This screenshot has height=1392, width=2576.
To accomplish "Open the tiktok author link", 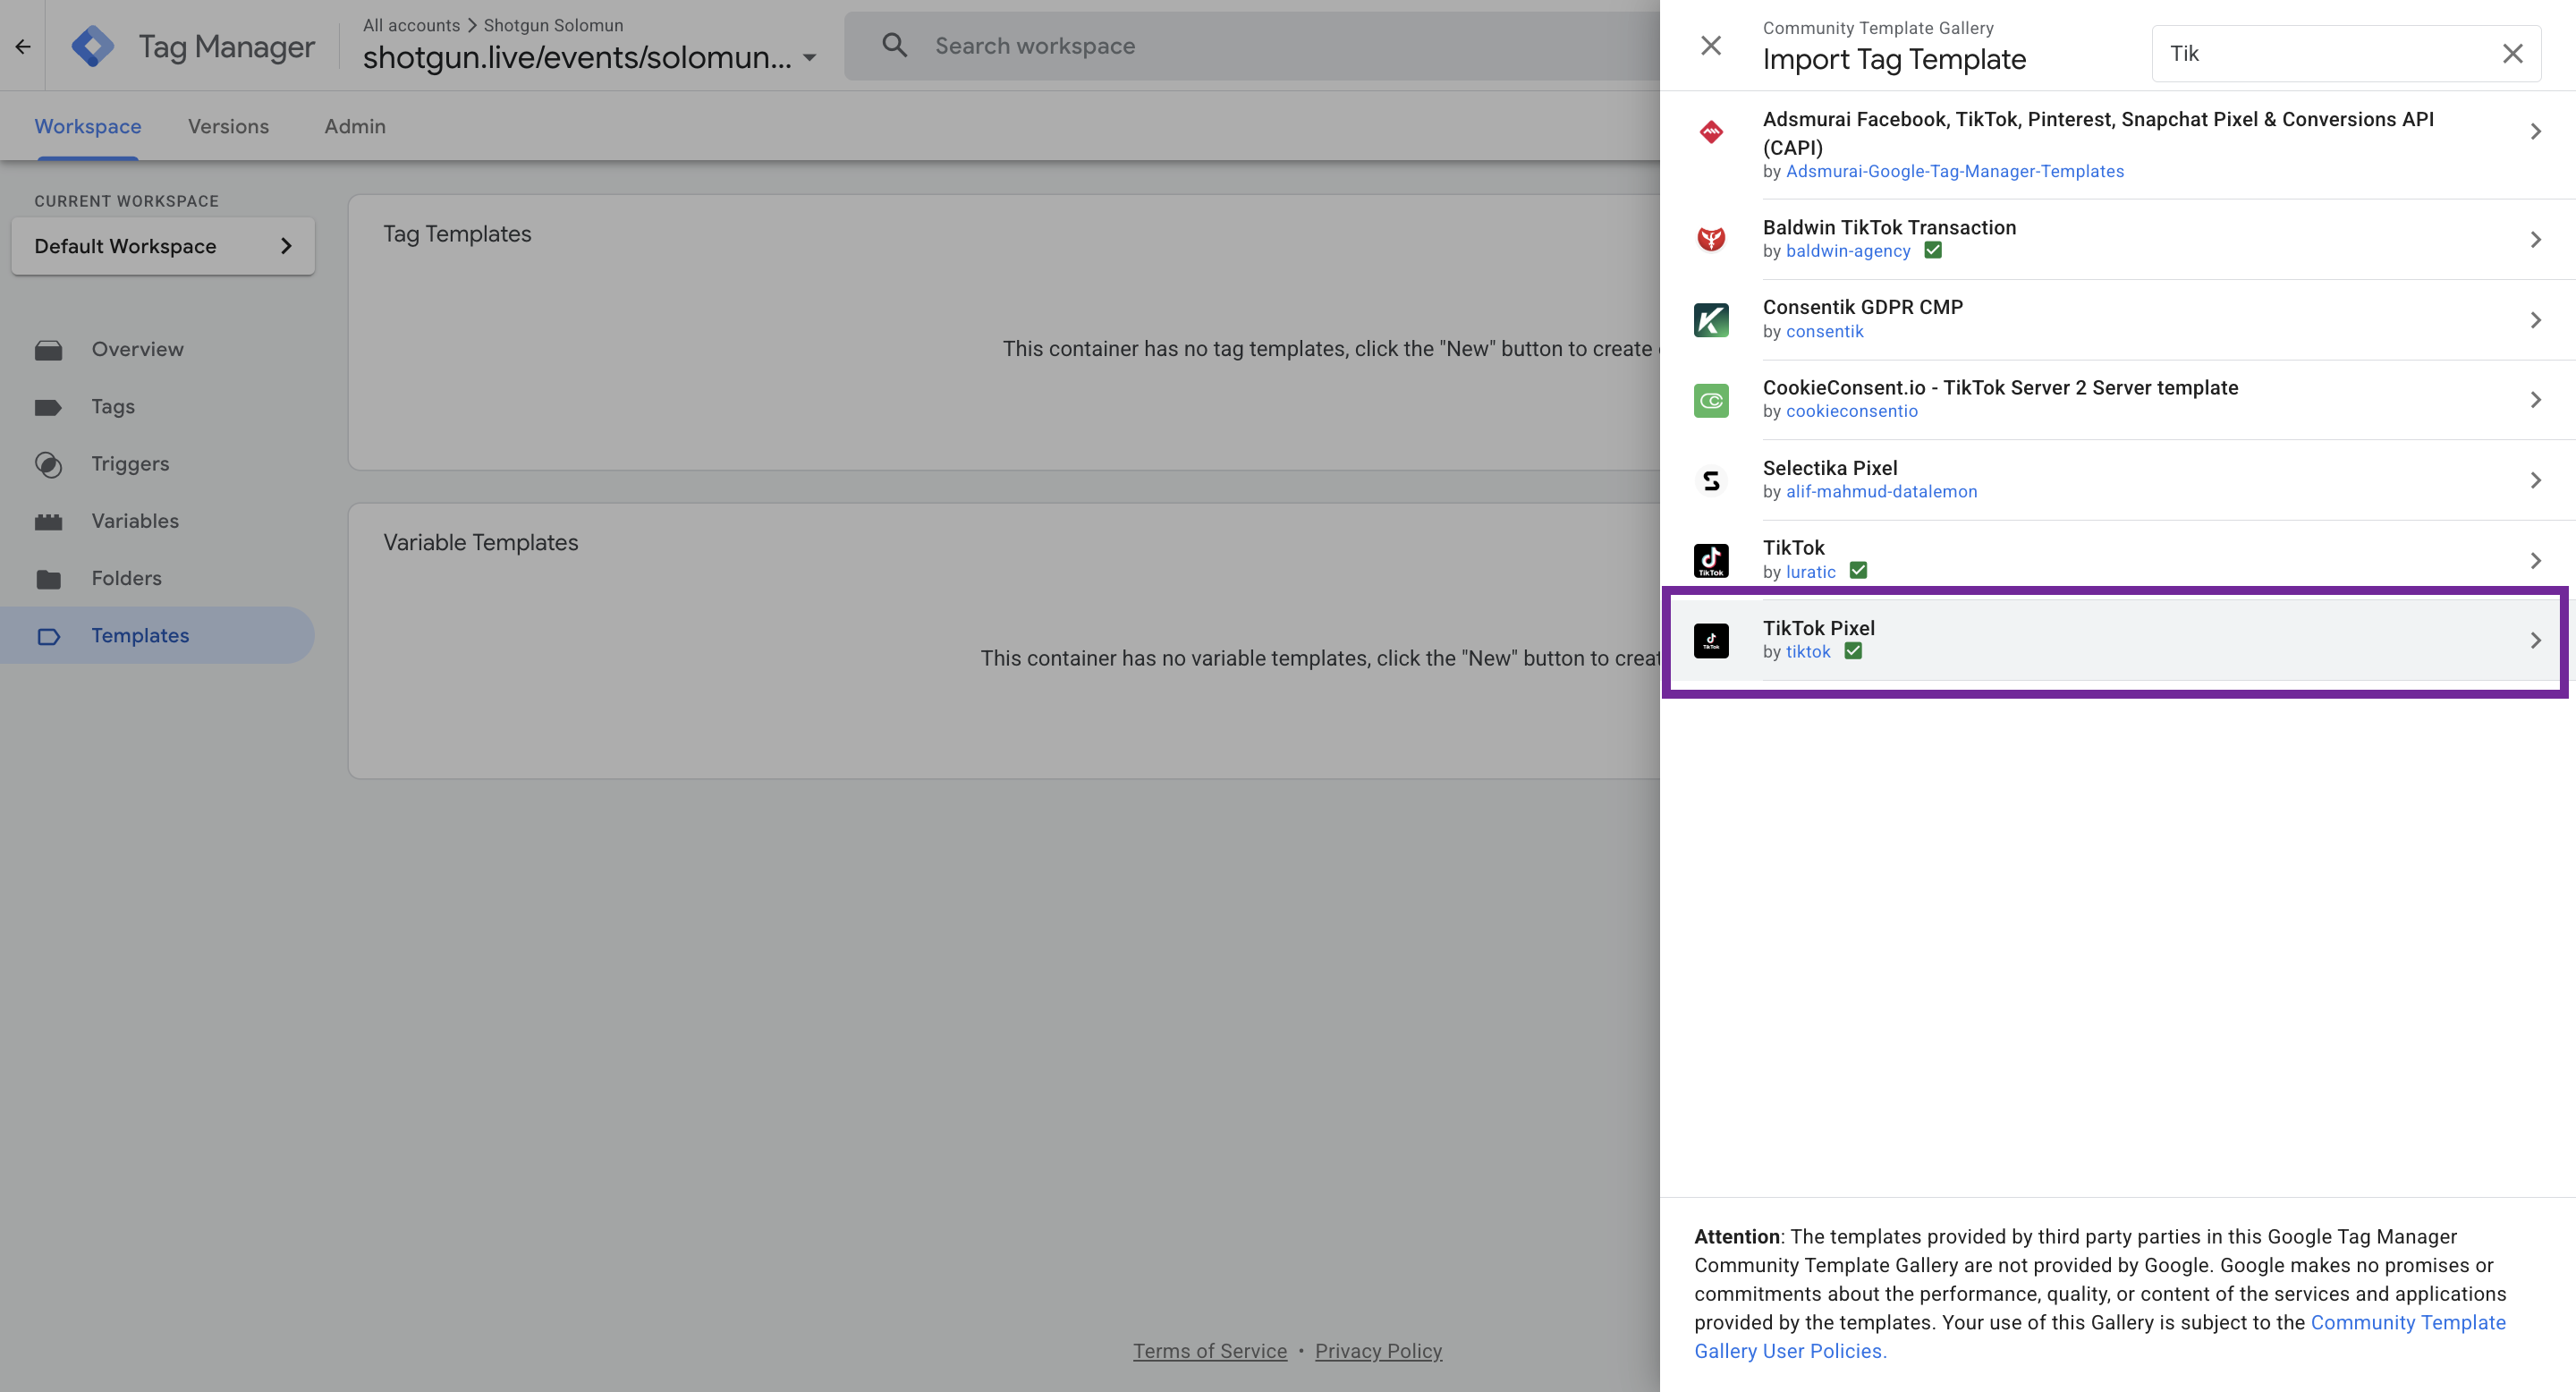I will pos(1807,652).
